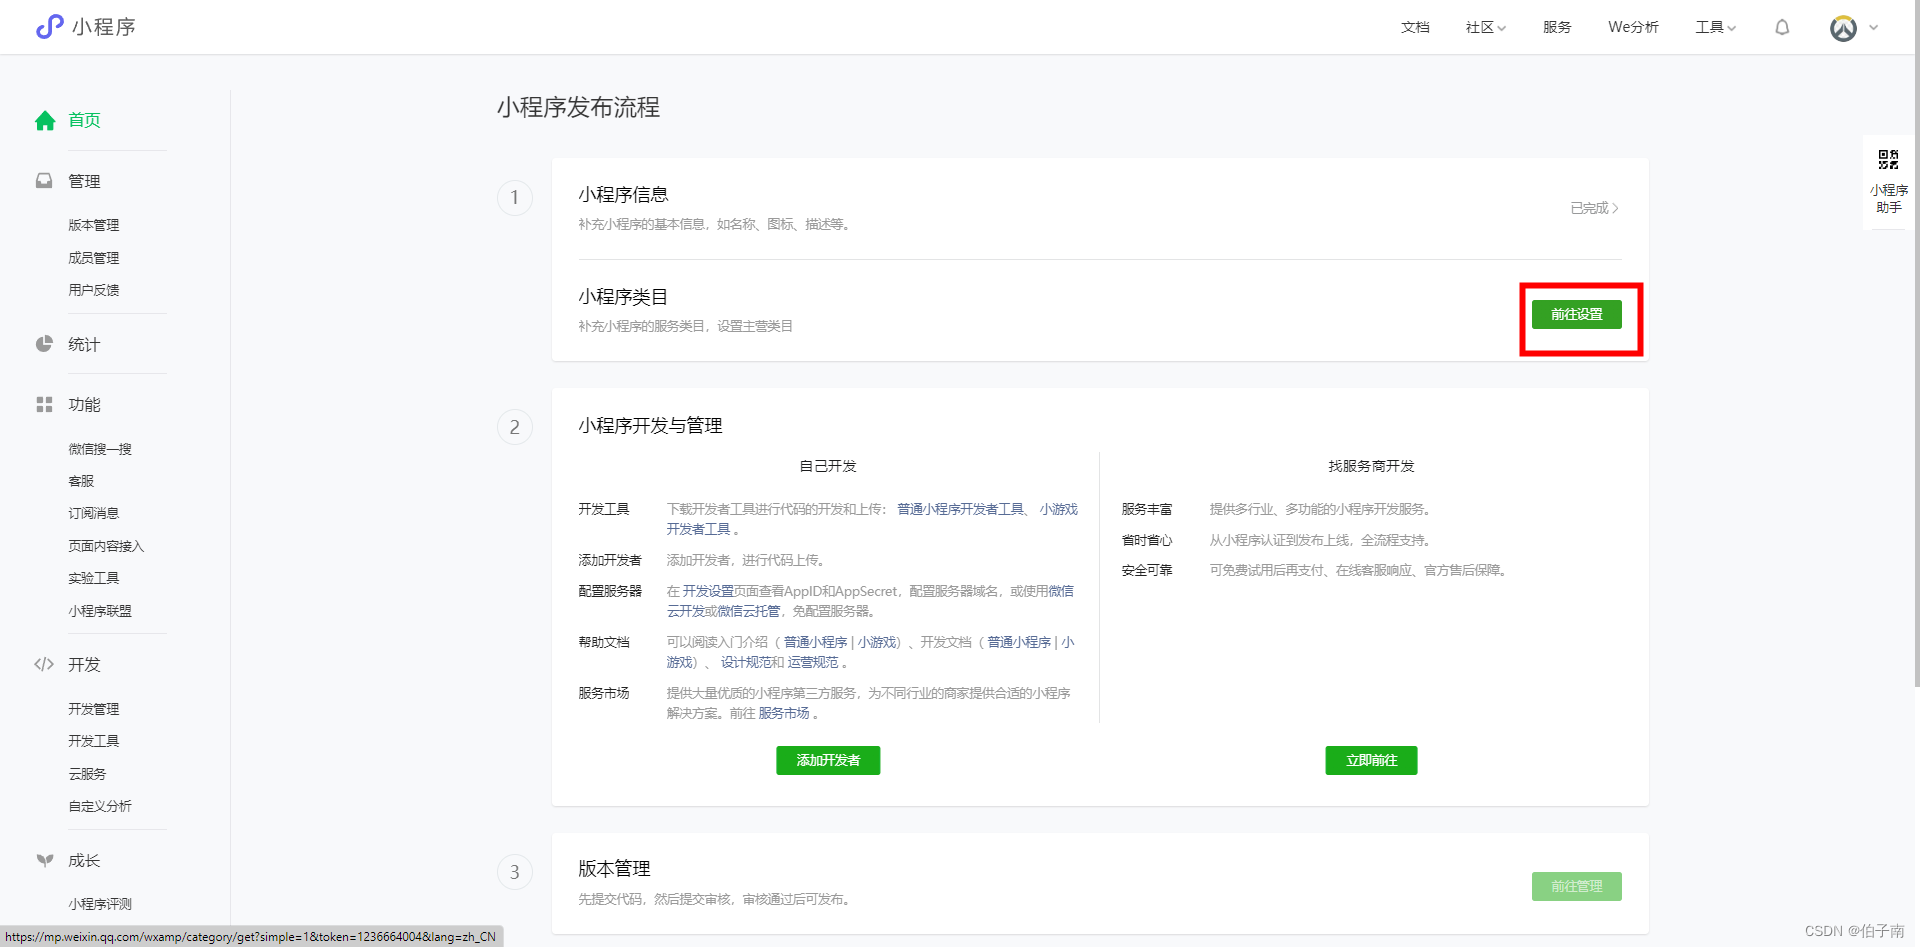Image resolution: width=1920 pixels, height=947 pixels.
Task: Select We分析 from top navigation
Action: click(1632, 27)
